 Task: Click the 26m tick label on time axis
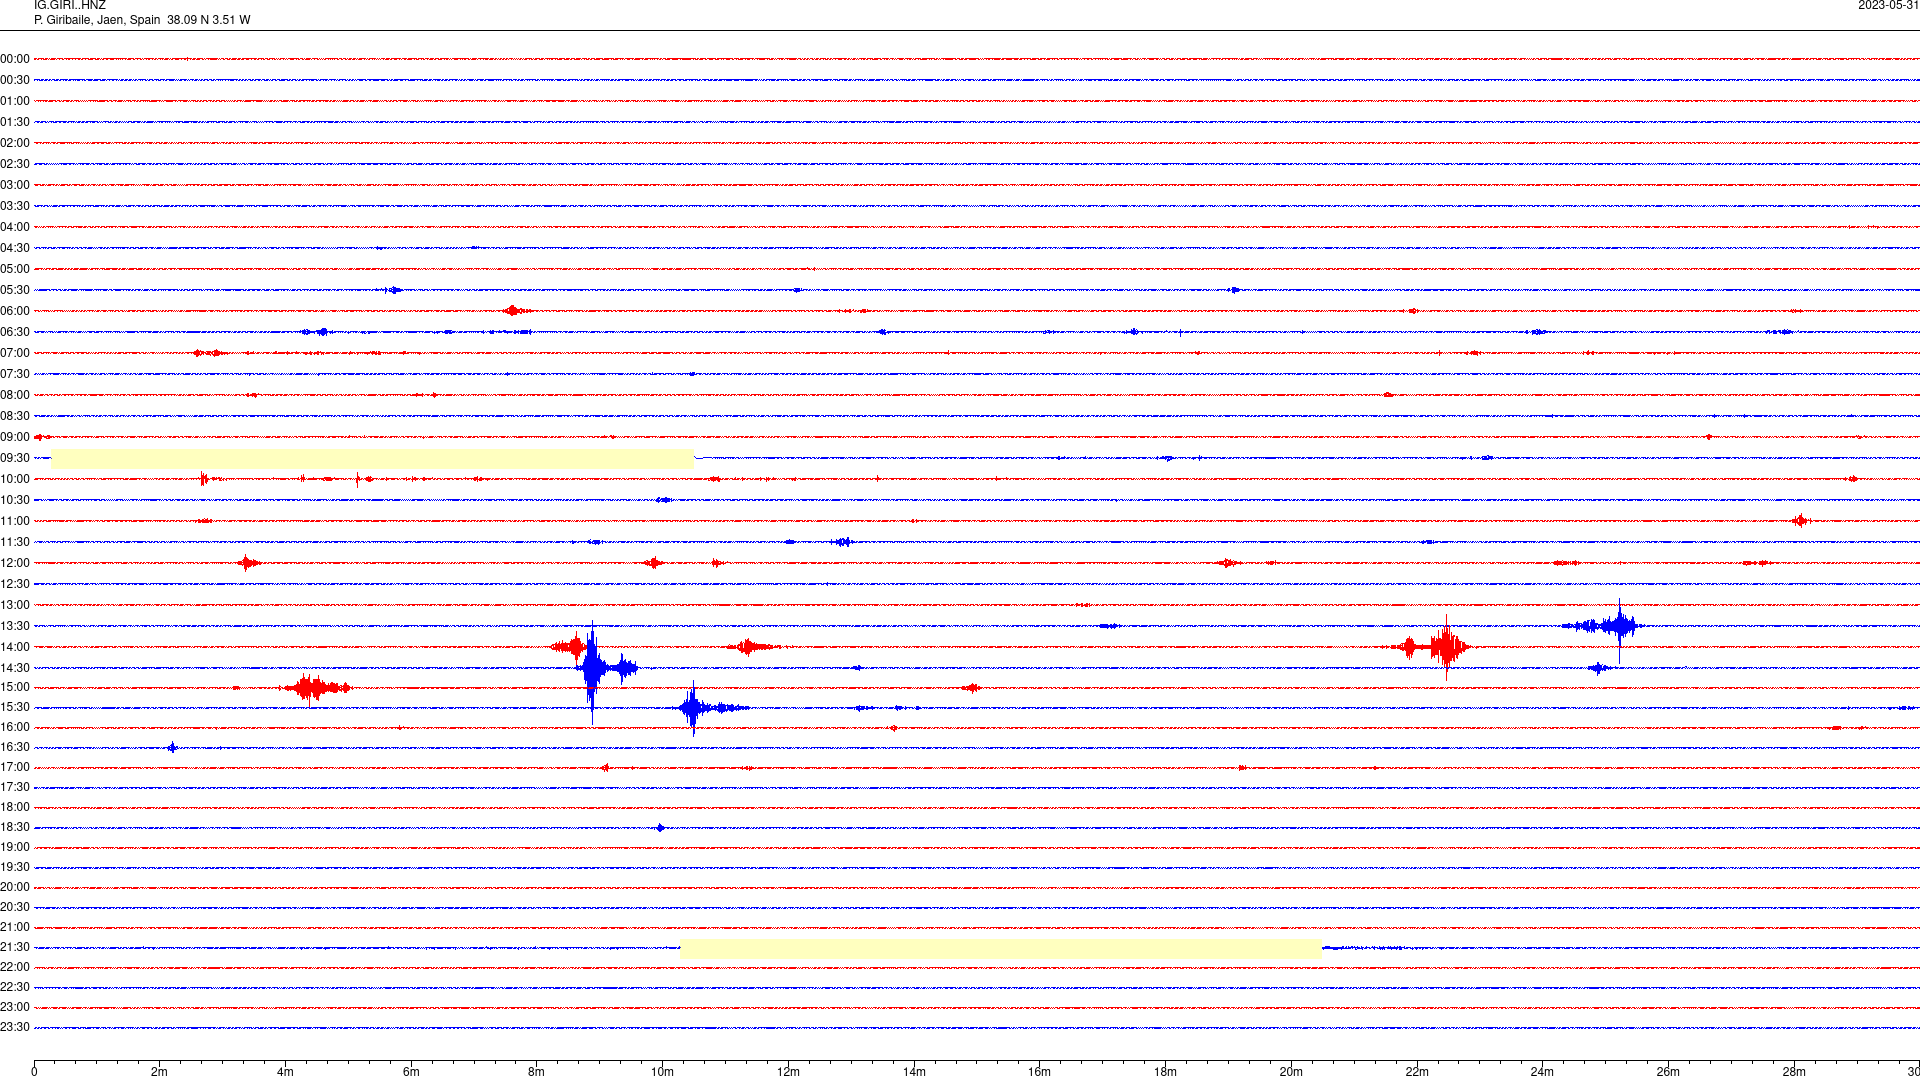[x=1668, y=1072]
